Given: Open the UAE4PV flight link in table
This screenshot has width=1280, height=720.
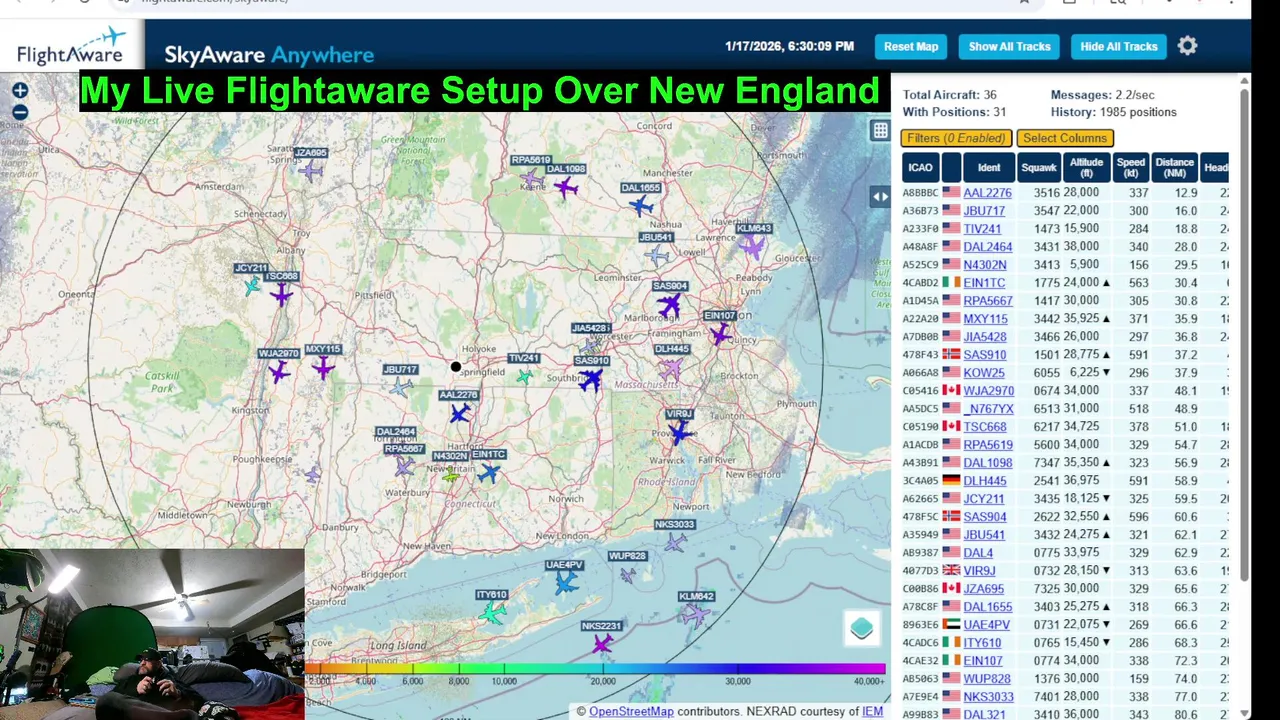Looking at the screenshot, I should tap(987, 625).
